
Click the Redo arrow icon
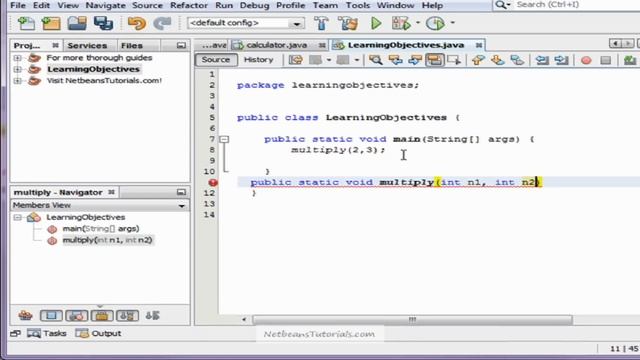pyautogui.click(x=162, y=23)
